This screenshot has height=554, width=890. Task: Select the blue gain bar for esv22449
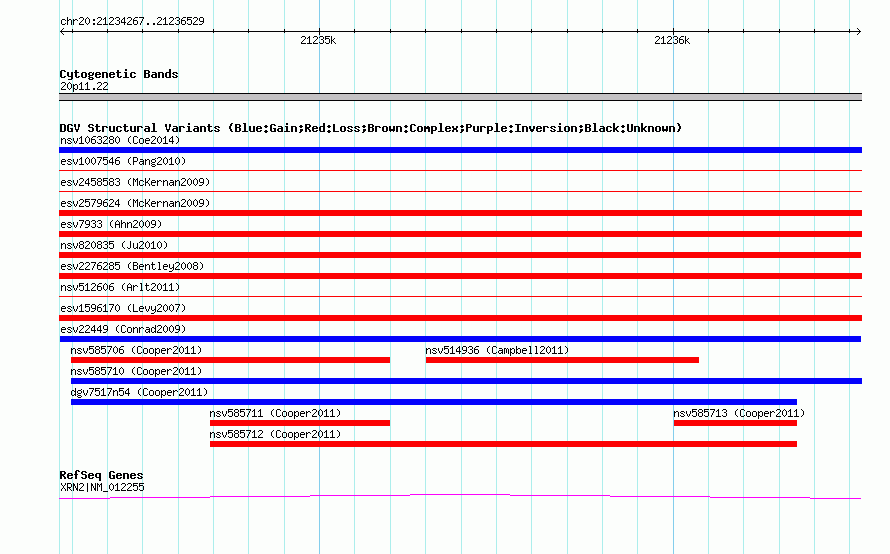[x=460, y=339]
